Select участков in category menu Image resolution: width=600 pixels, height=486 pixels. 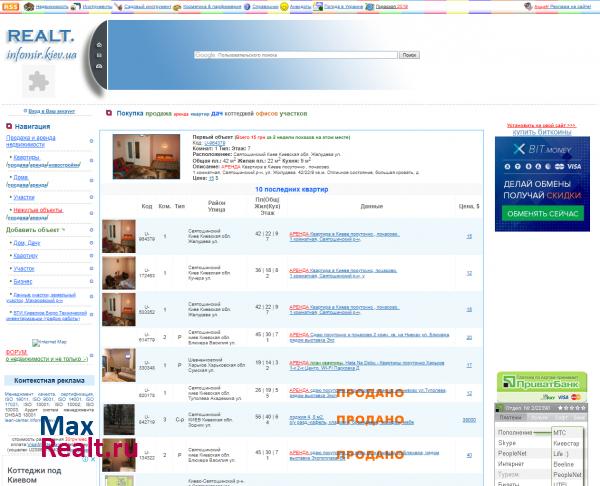click(293, 114)
